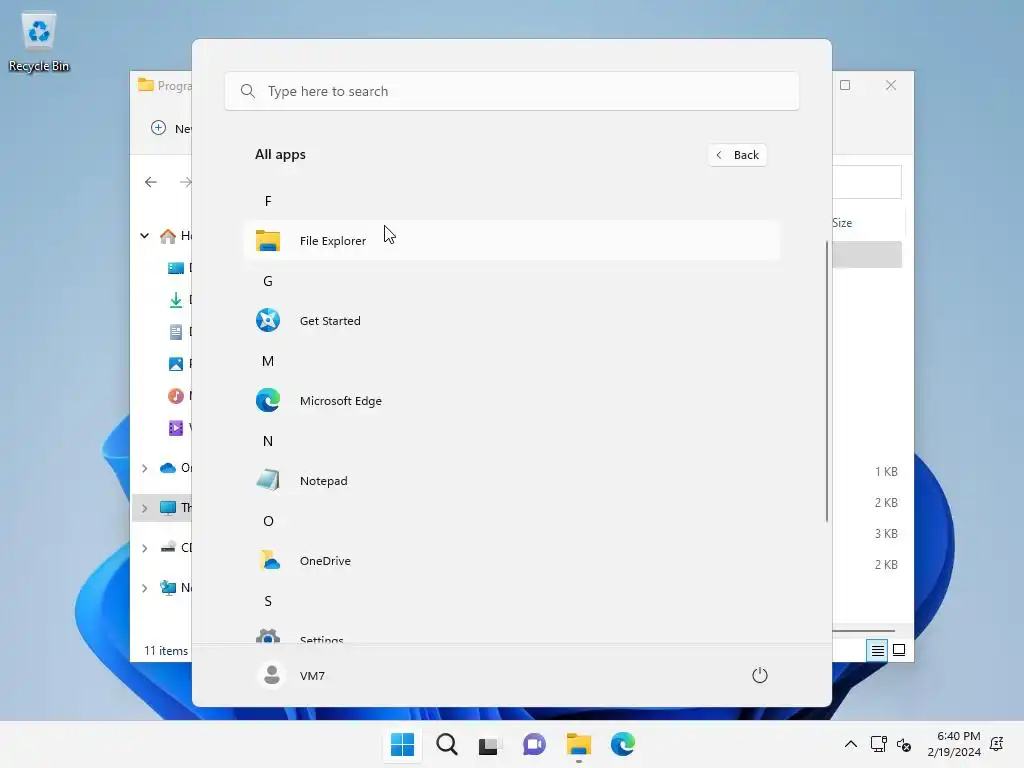
Task: Open notification center bell icon
Action: pyautogui.click(x=997, y=744)
